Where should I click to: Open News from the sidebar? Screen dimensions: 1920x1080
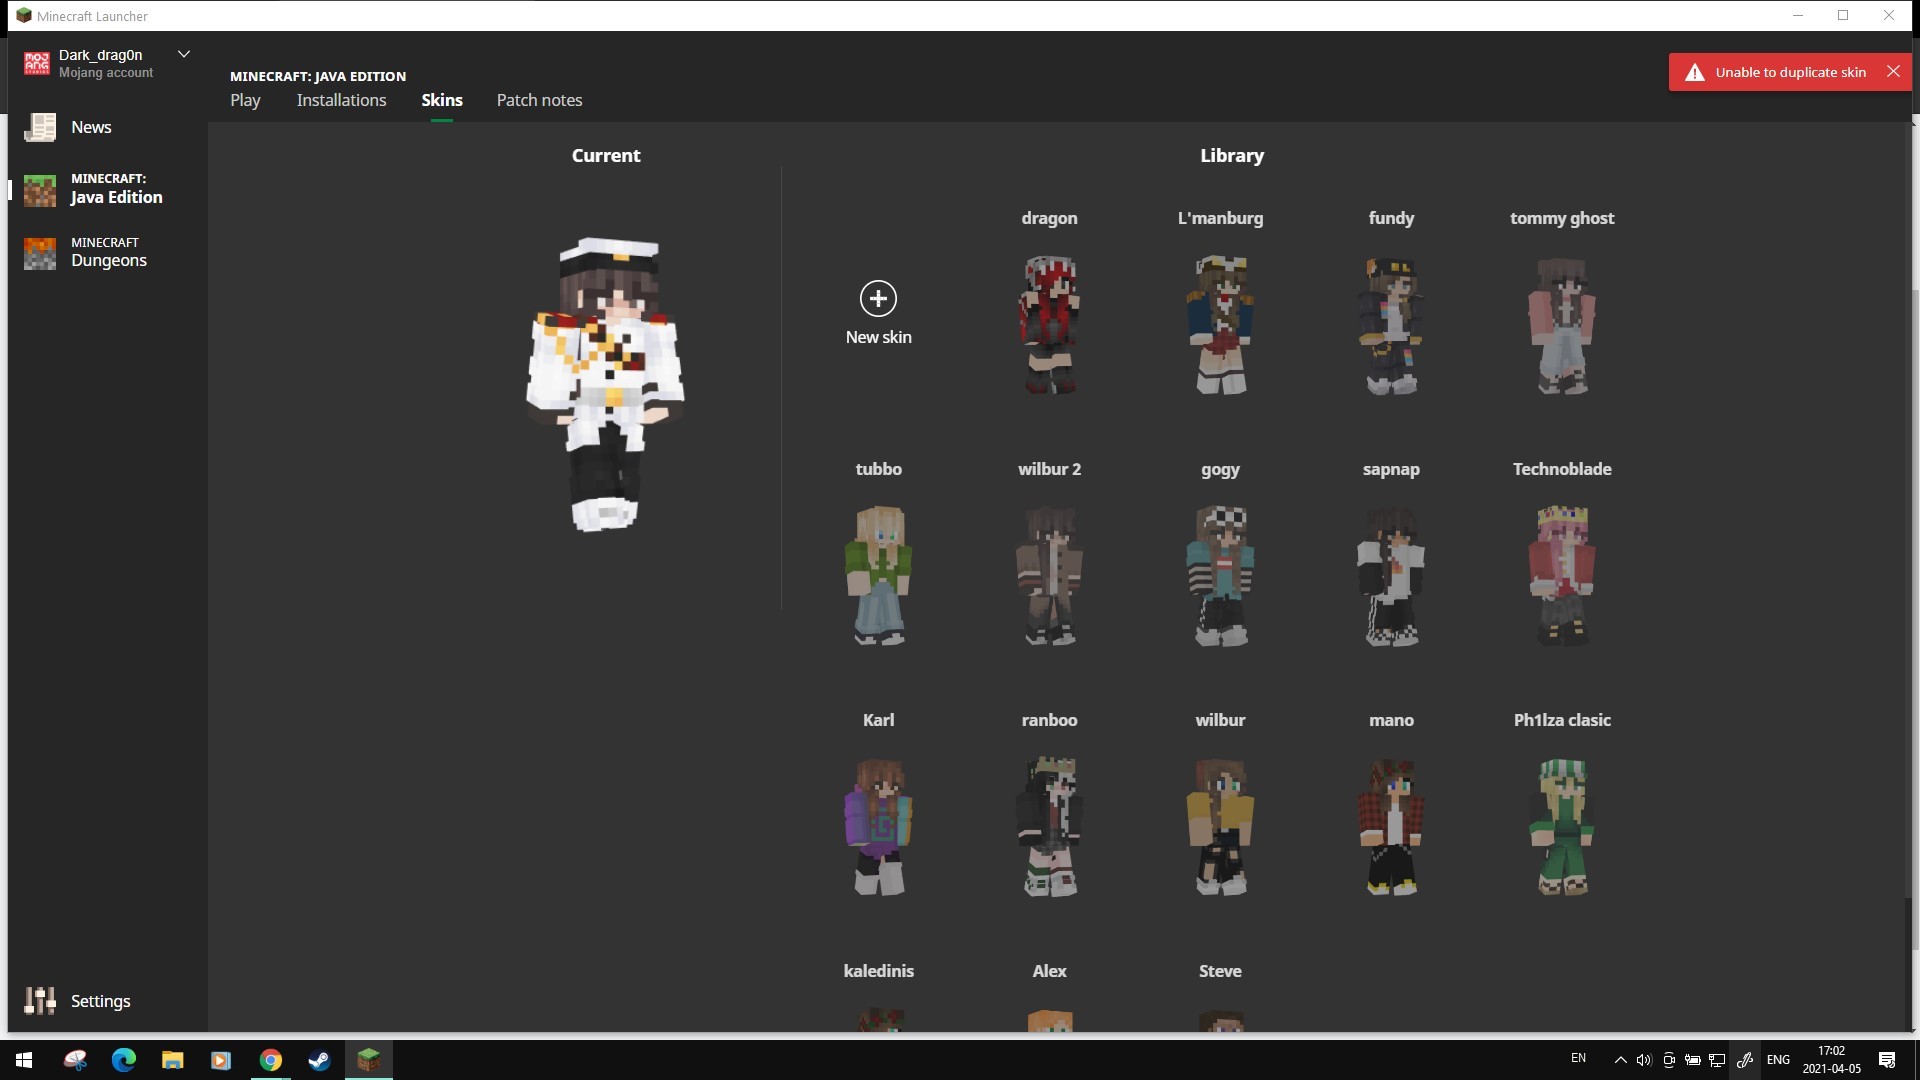click(91, 127)
